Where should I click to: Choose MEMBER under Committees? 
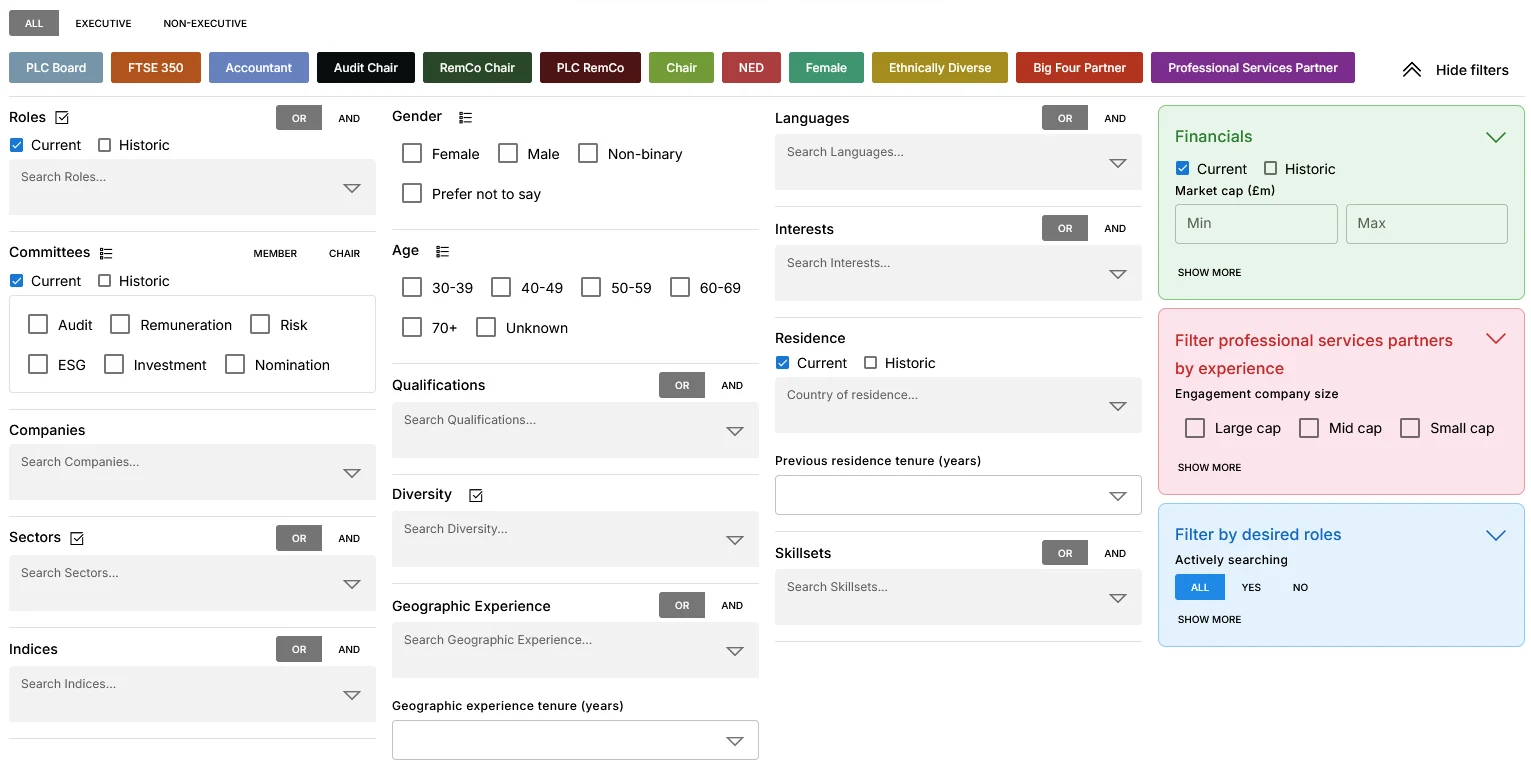point(275,253)
